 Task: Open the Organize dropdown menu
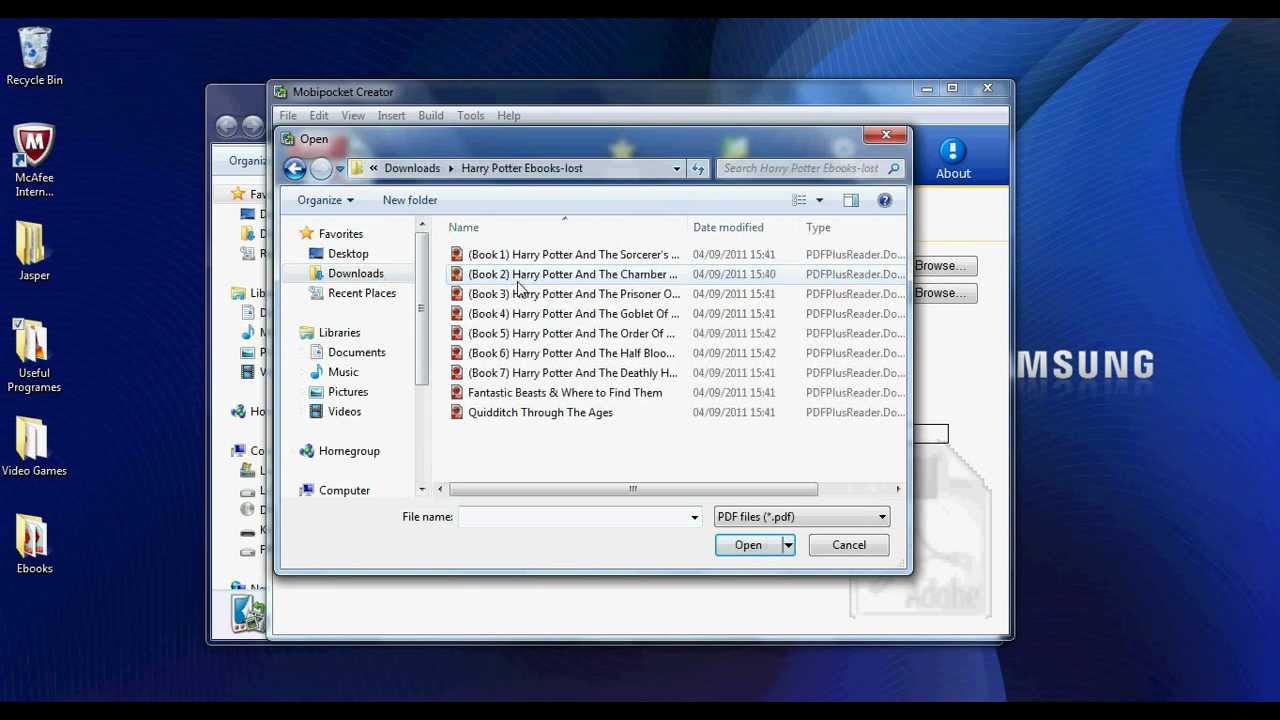point(325,200)
